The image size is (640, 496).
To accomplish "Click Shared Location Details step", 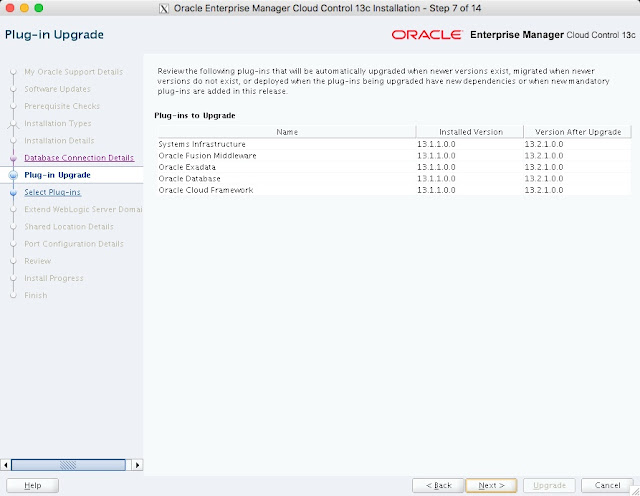I will (x=69, y=227).
